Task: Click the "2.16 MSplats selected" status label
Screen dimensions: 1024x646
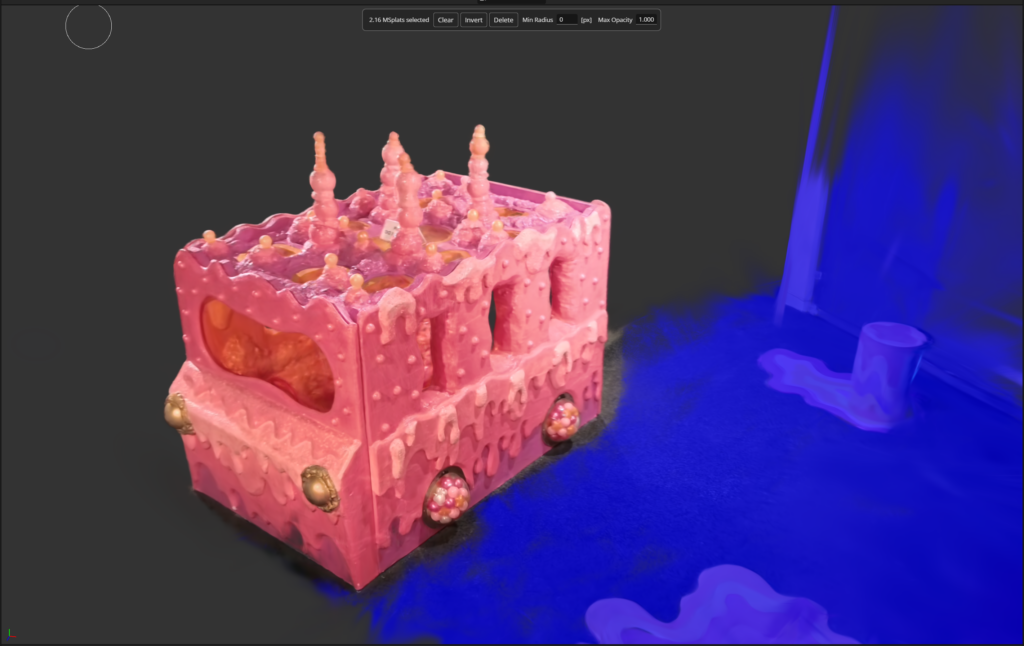Action: [x=398, y=20]
